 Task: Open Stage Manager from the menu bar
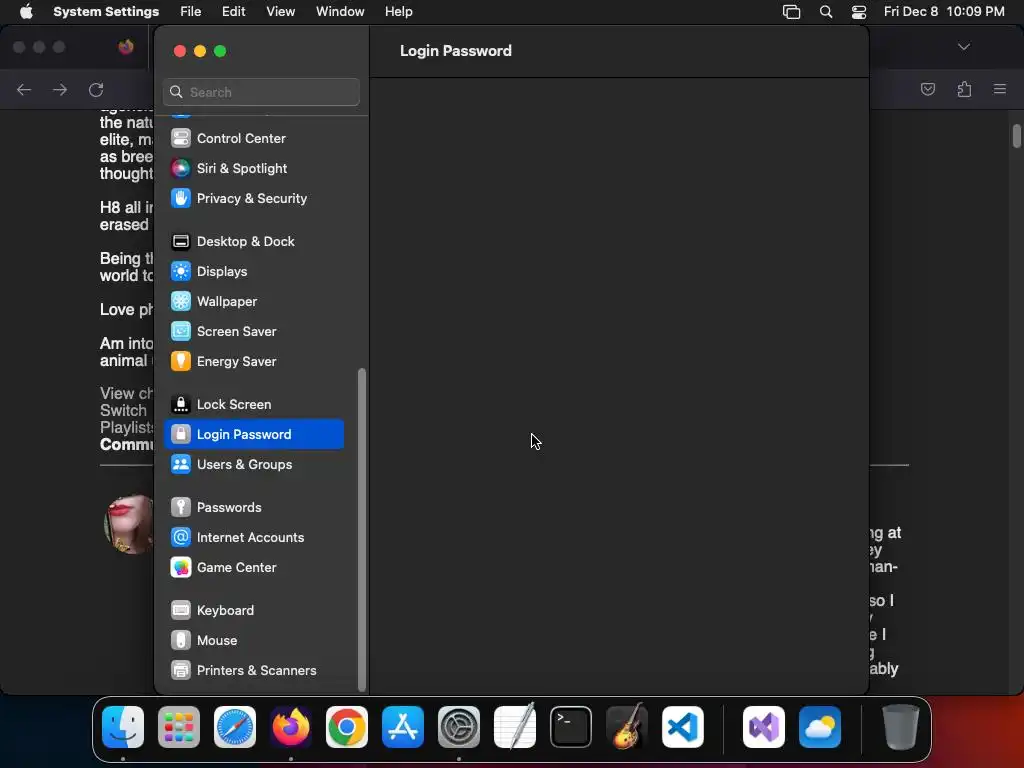(x=792, y=12)
